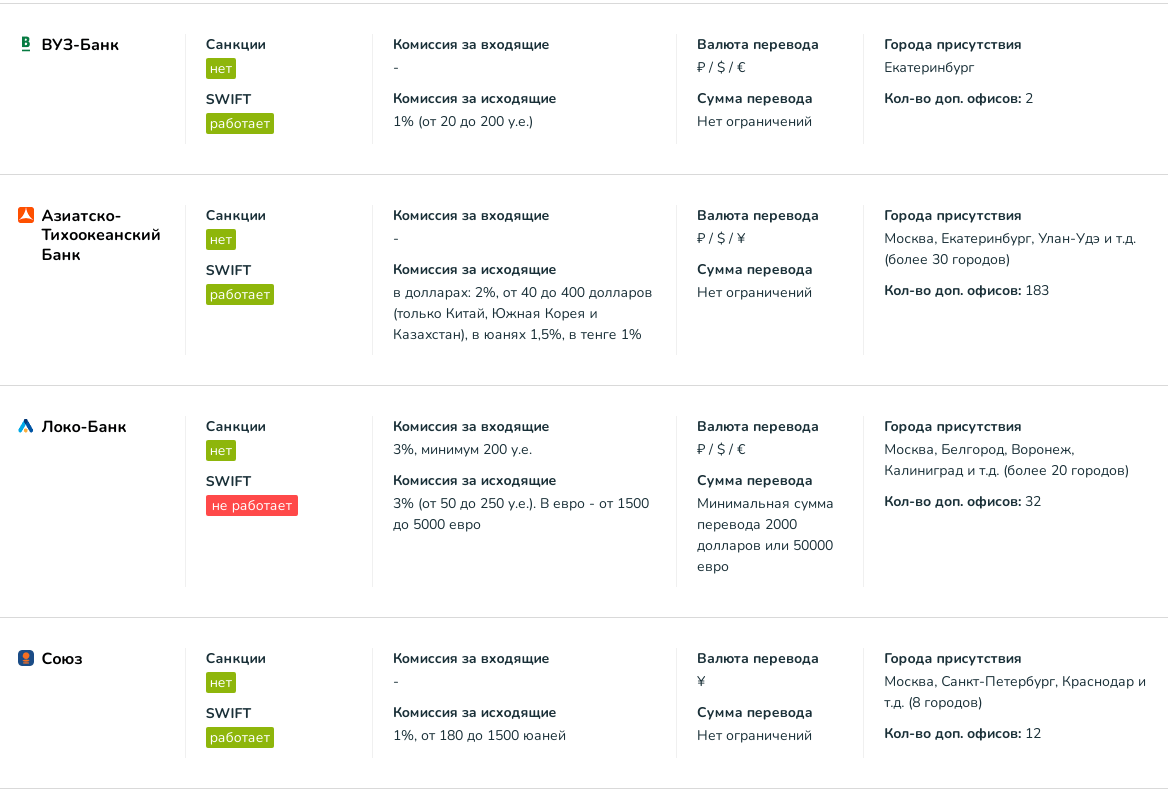
Task: Click the 'нет' sanctions badge for Азиатско-Тихоокеанский Банк
Action: coord(221,240)
